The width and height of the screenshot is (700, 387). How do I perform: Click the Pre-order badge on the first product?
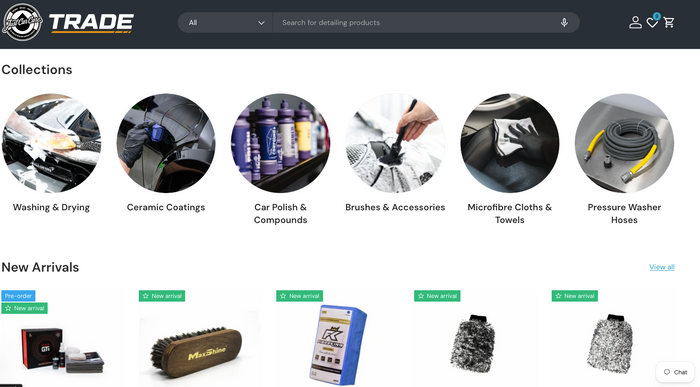(x=18, y=295)
